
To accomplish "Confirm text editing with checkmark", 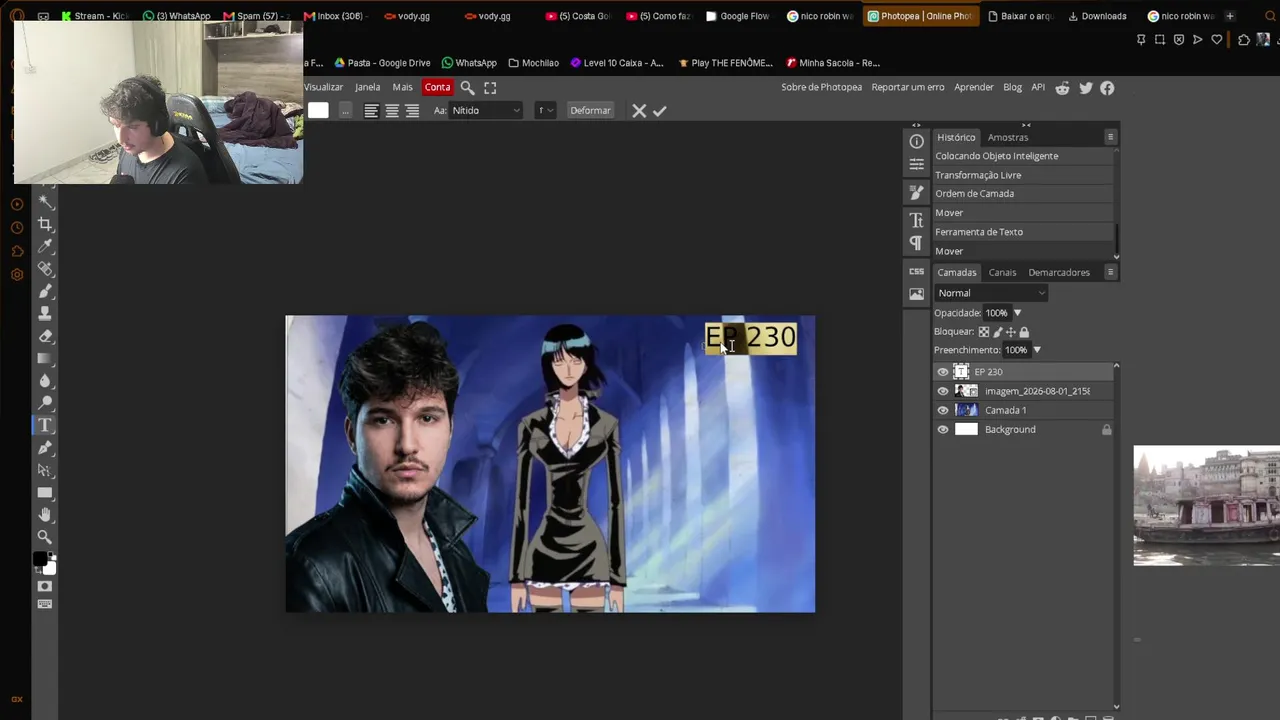I will pos(659,111).
